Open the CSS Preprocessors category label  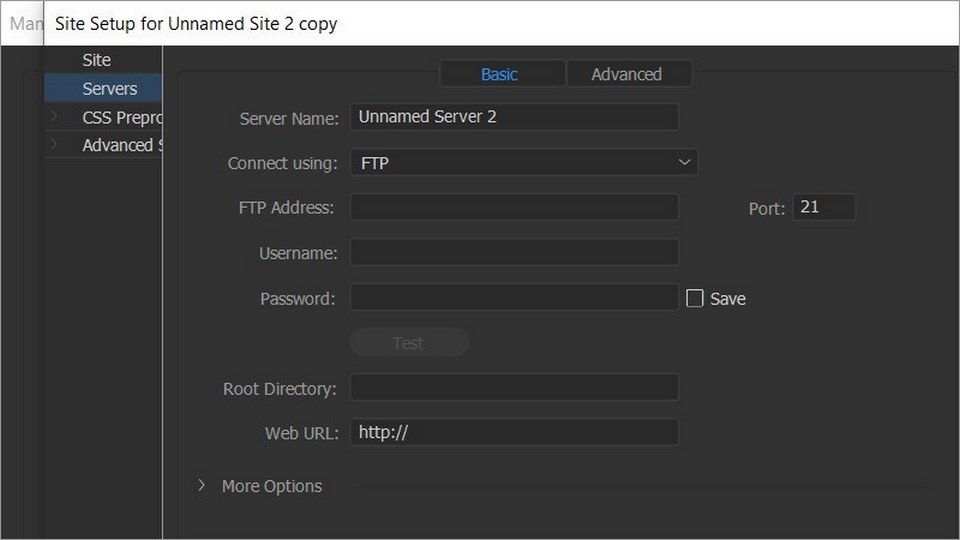point(120,117)
